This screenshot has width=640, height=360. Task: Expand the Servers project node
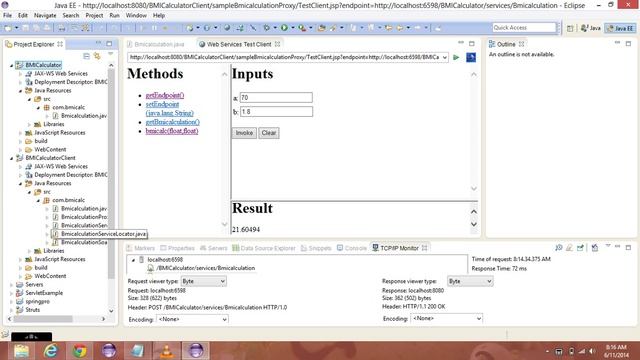11,284
